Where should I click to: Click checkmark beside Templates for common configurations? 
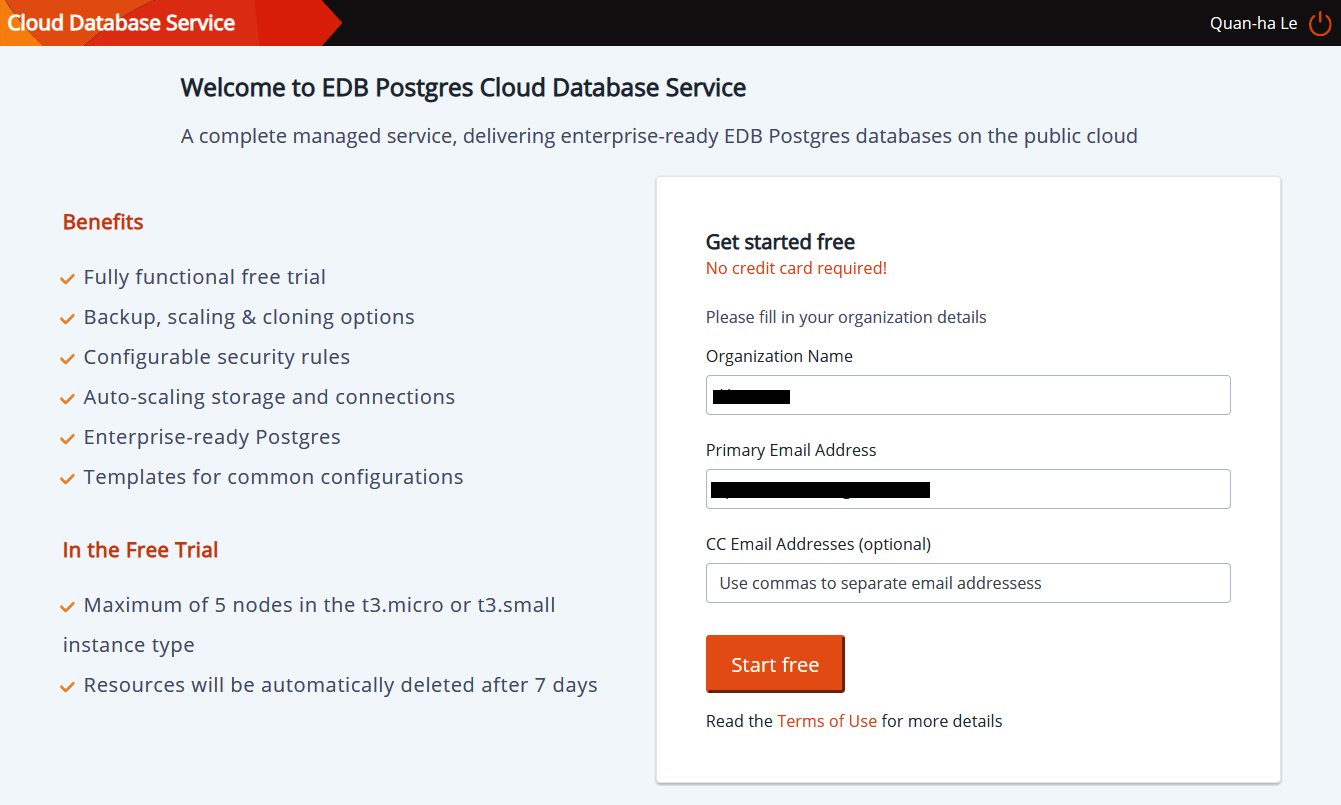click(x=68, y=479)
